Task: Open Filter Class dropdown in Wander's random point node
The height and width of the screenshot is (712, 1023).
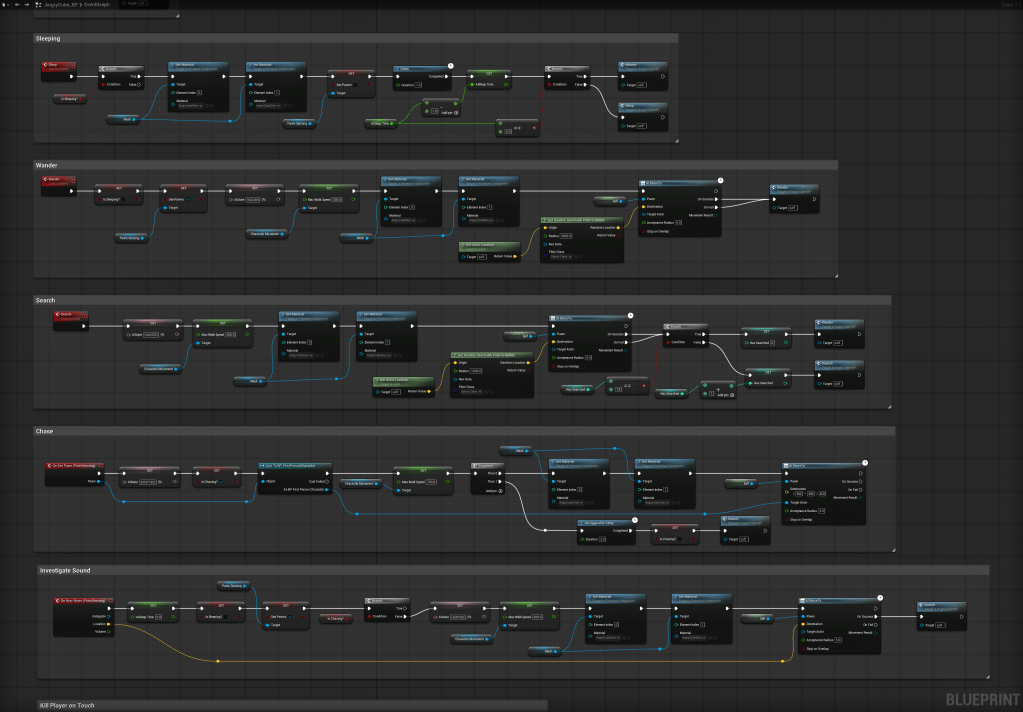Action: point(562,256)
